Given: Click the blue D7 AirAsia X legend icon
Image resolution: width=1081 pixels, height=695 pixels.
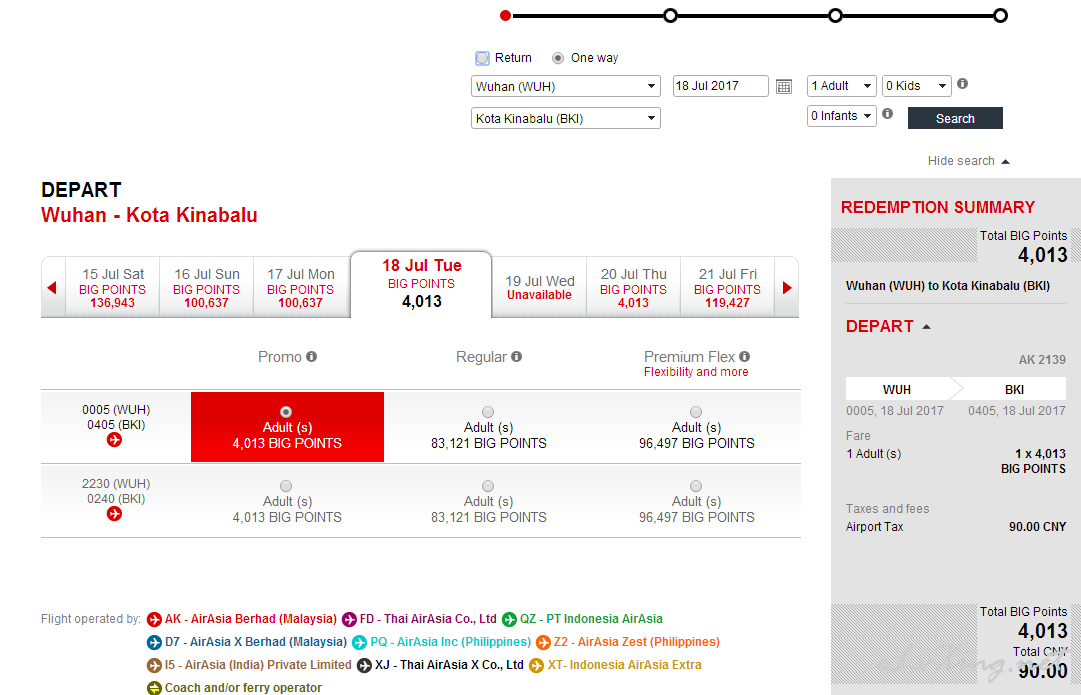Looking at the screenshot, I should (x=154, y=643).
